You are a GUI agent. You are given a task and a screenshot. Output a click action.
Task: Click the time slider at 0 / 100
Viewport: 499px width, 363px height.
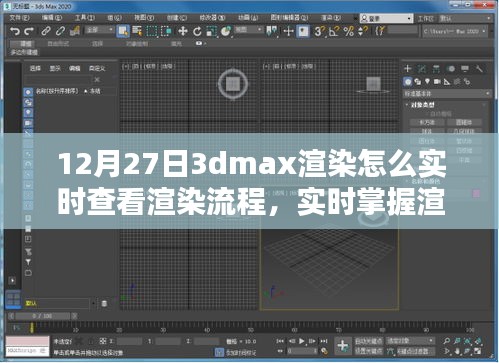click(43, 316)
